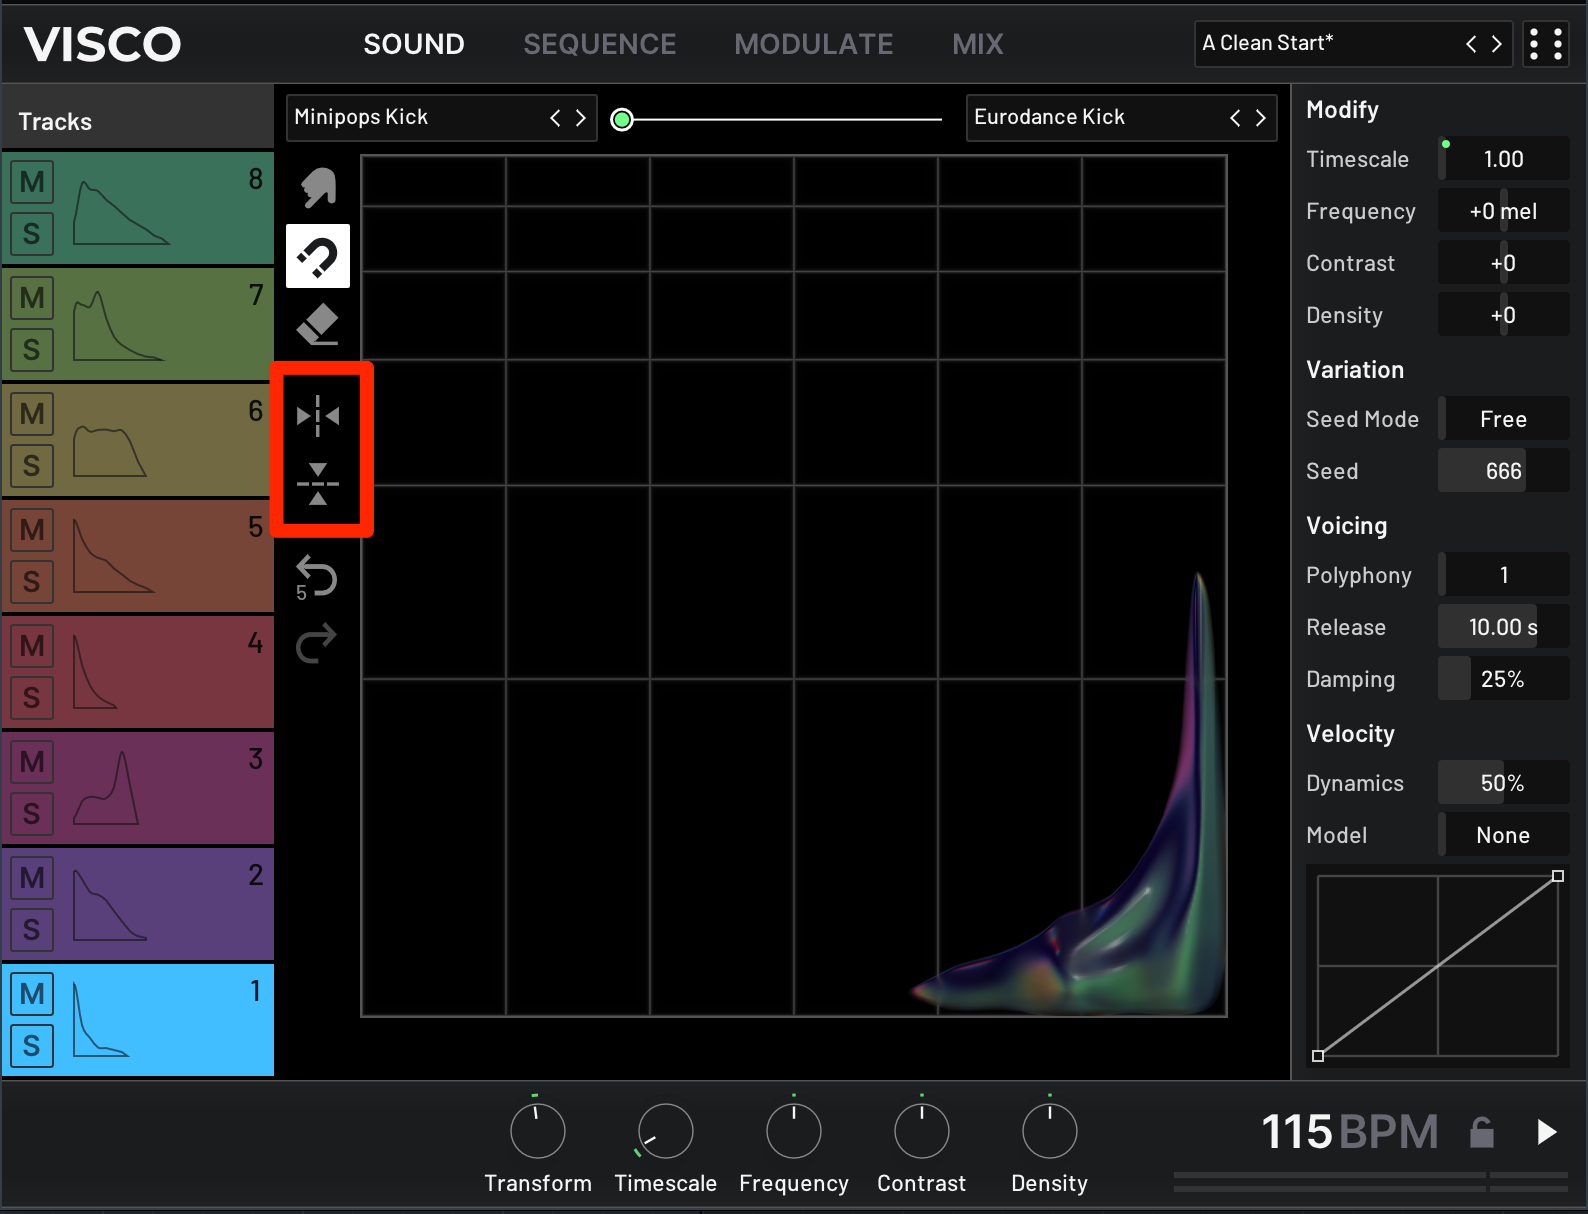Click the bottom Timescale knob

pos(666,1132)
